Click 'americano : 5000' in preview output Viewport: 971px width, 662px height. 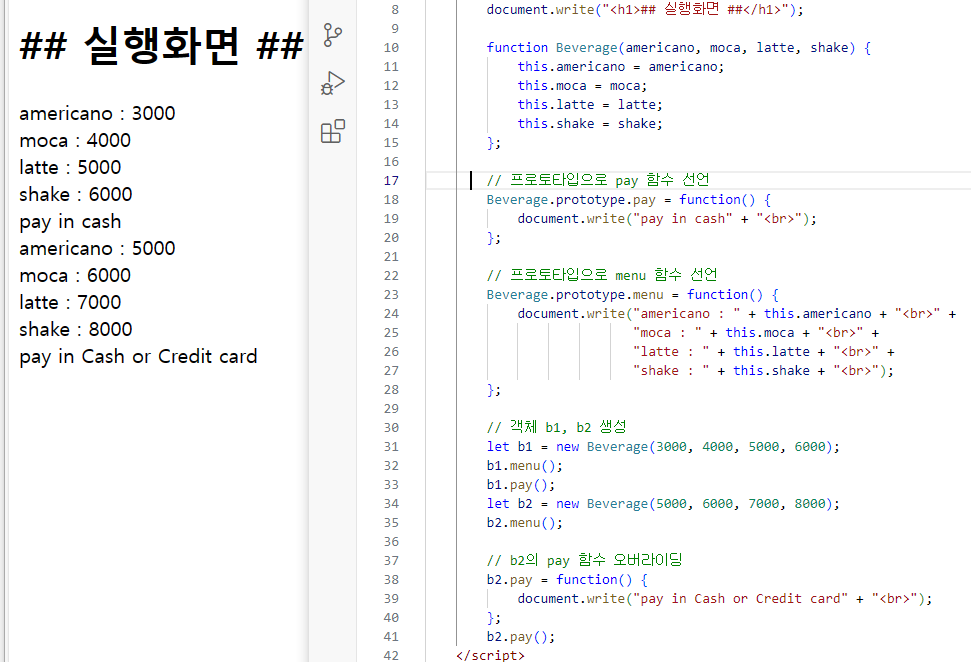coord(97,248)
